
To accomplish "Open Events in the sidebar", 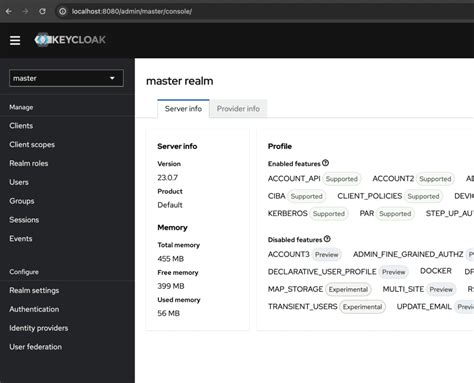I will pos(21,239).
